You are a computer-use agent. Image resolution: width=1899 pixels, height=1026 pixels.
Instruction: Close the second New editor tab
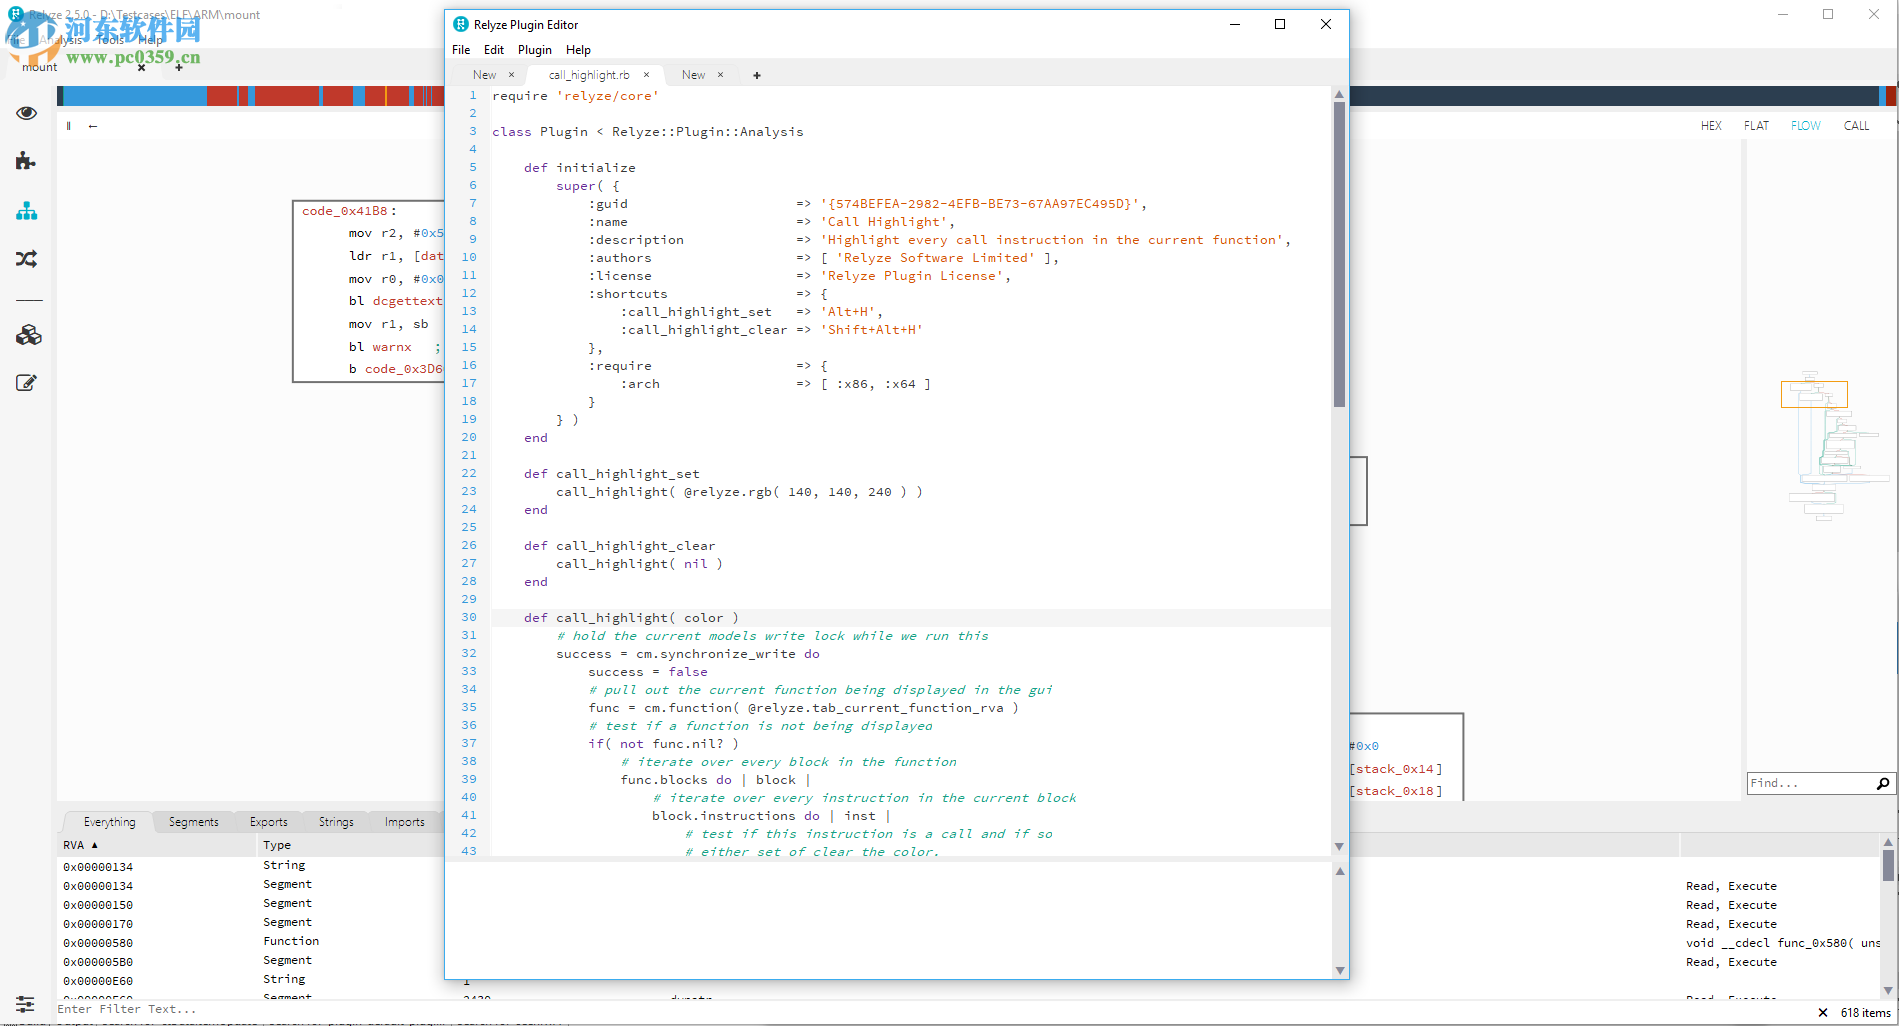(x=720, y=75)
